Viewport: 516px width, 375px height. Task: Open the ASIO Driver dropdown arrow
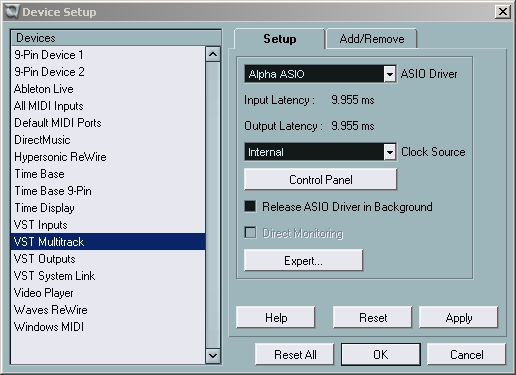point(389,74)
